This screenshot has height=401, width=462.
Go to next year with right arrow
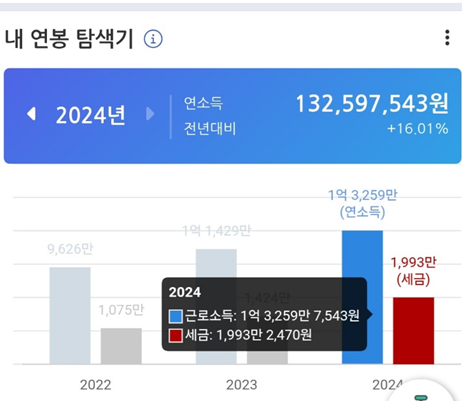(x=150, y=114)
